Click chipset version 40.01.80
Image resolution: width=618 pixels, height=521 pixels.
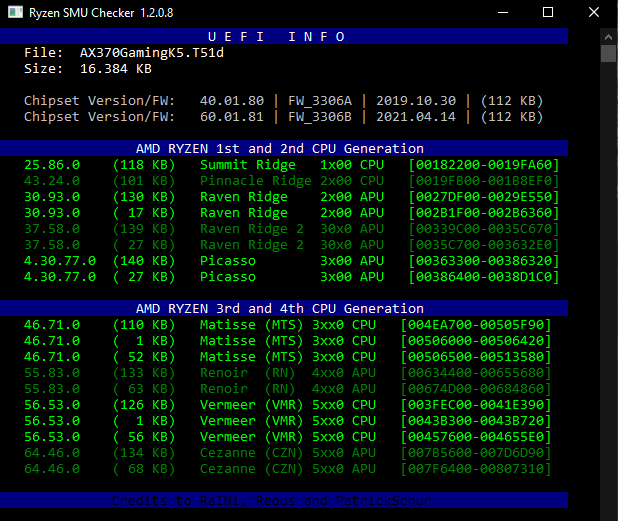click(232, 101)
